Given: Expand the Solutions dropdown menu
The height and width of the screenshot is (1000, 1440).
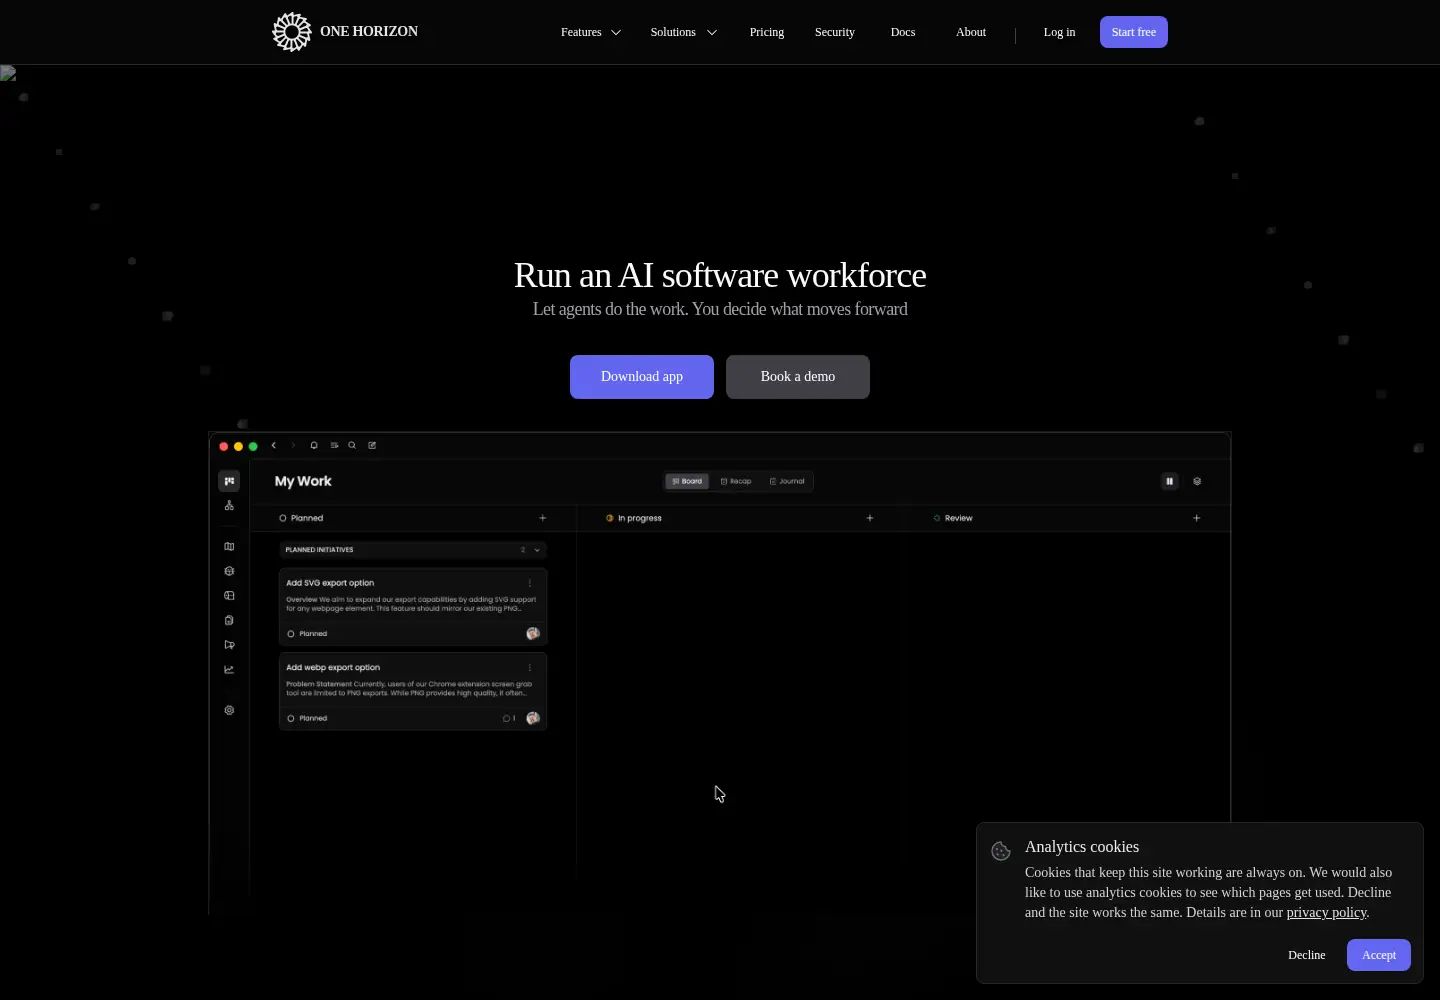Looking at the screenshot, I should (x=684, y=32).
